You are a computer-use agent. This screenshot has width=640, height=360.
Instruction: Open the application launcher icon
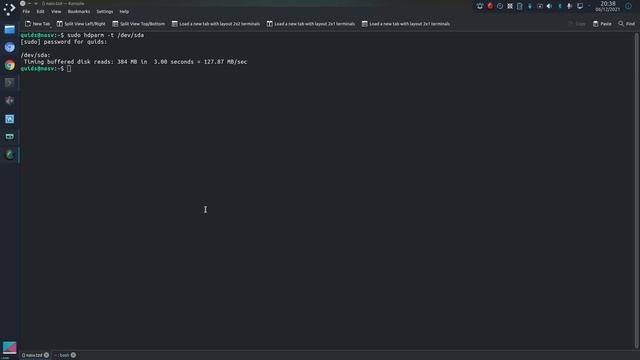(x=9, y=9)
